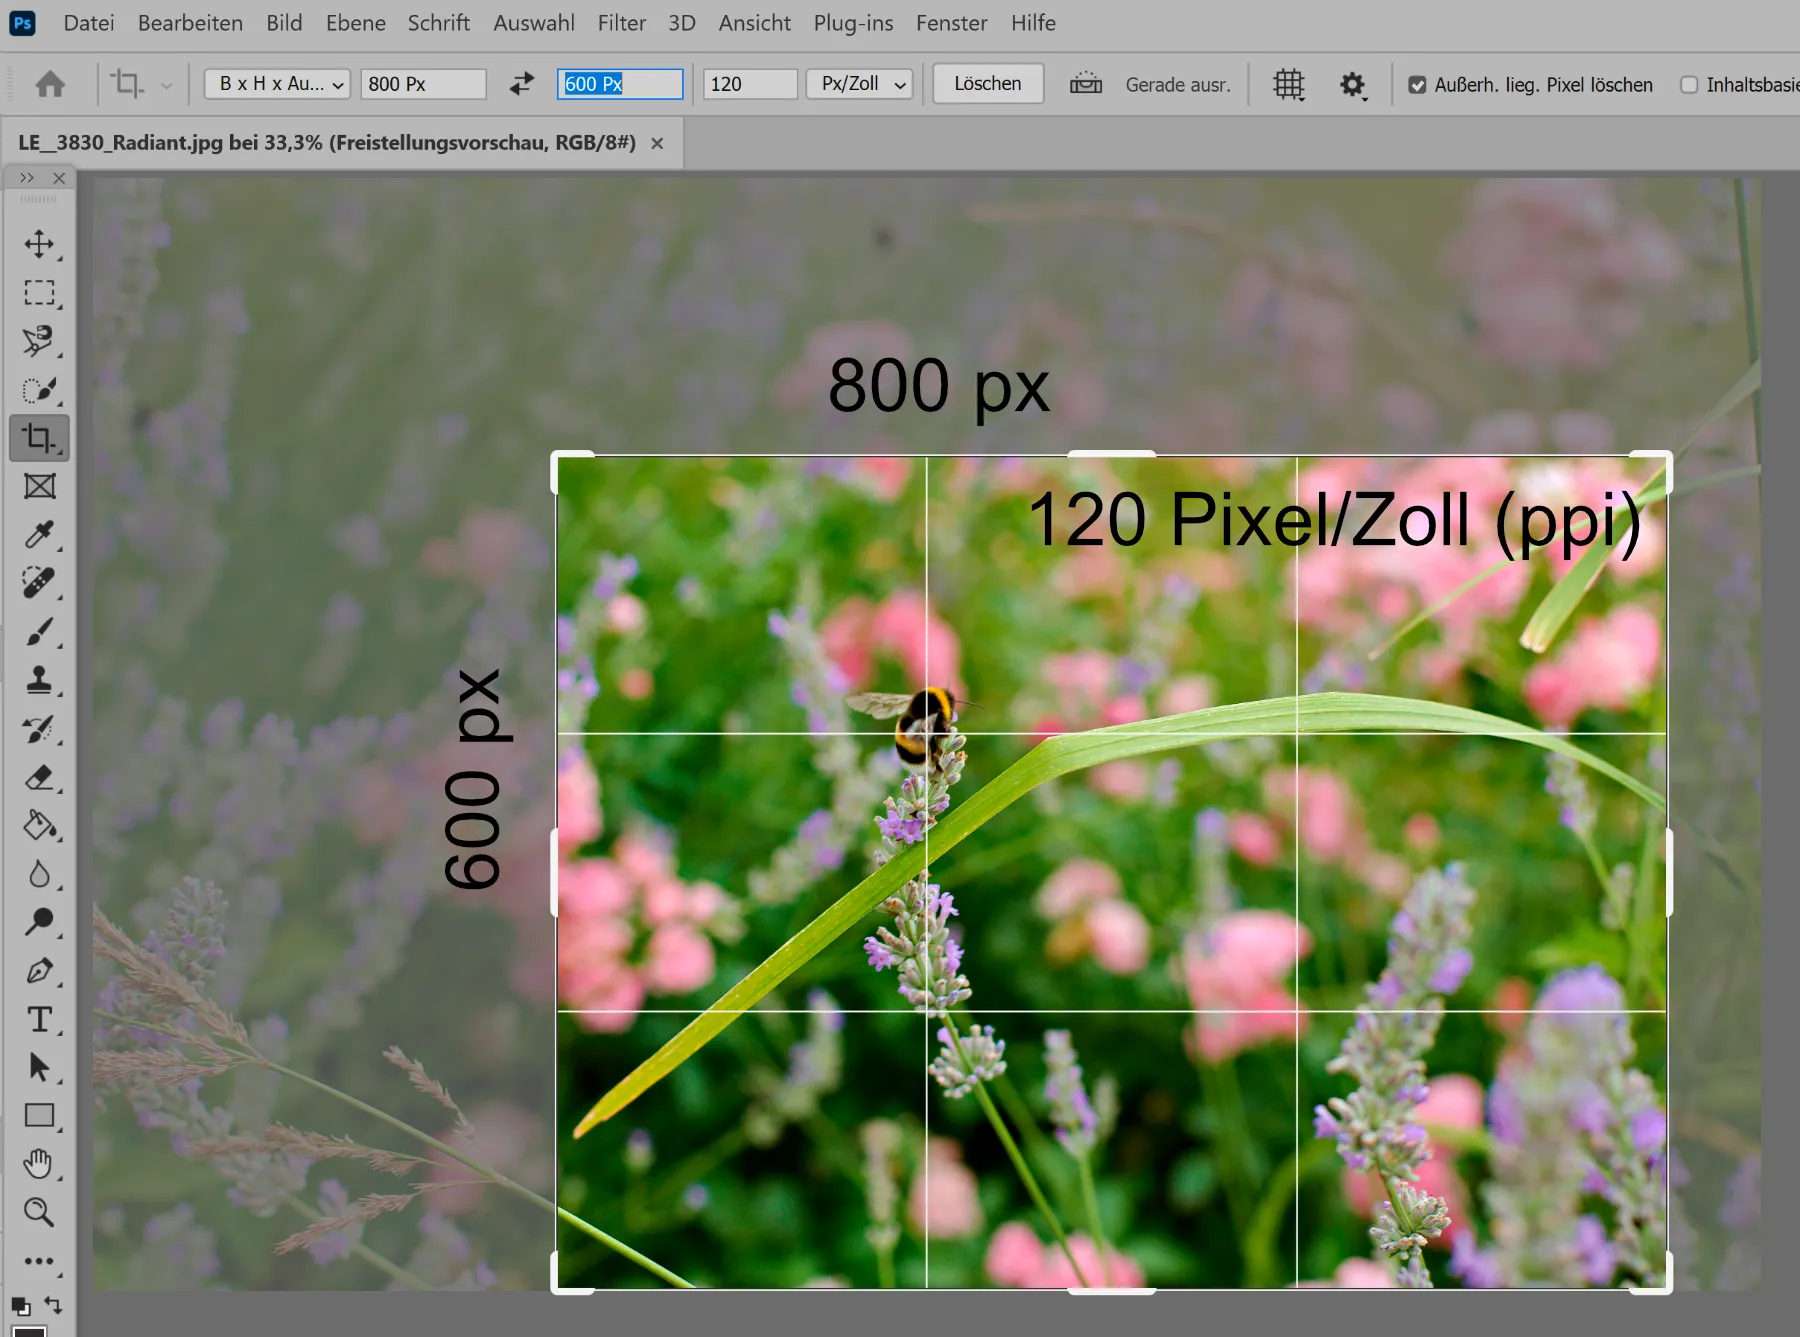Enable the Inhaltsbasiert checkbox
The width and height of the screenshot is (1800, 1337).
(x=1689, y=85)
